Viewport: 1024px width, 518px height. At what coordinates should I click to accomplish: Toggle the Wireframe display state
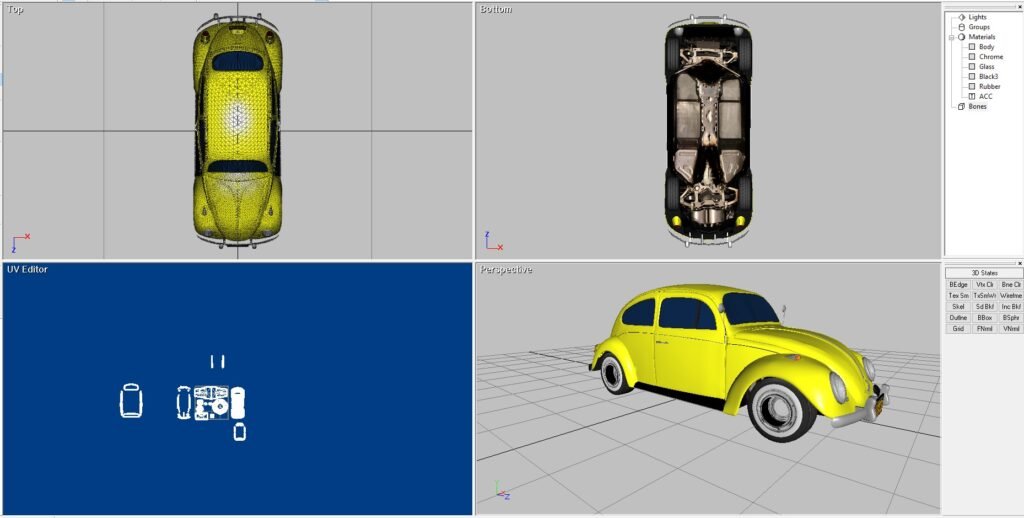coord(1011,296)
